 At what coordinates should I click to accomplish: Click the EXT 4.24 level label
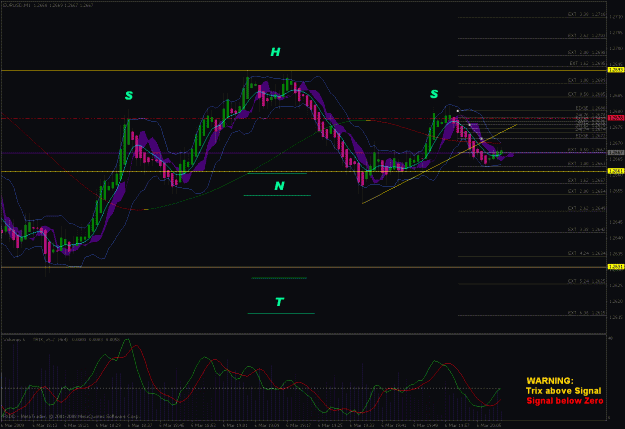point(586,253)
